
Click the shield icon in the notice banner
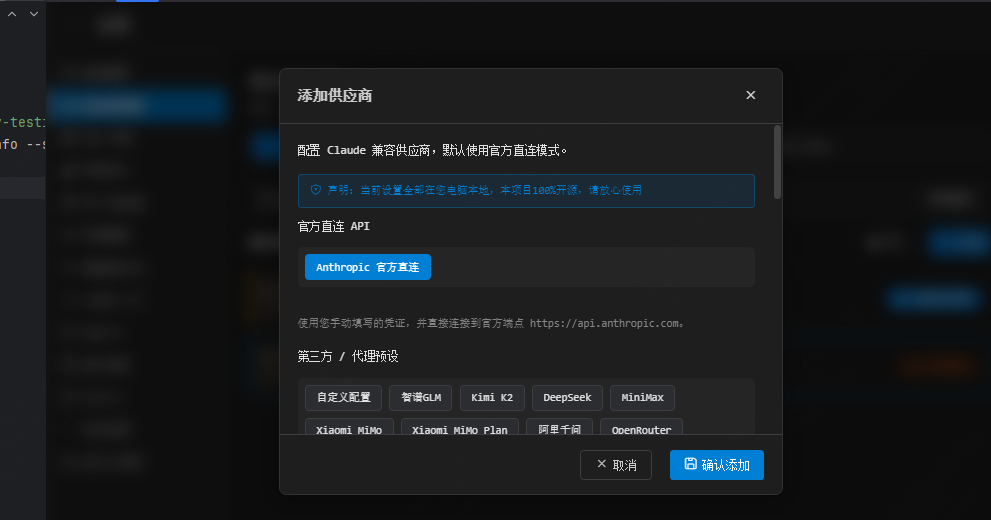pos(315,190)
